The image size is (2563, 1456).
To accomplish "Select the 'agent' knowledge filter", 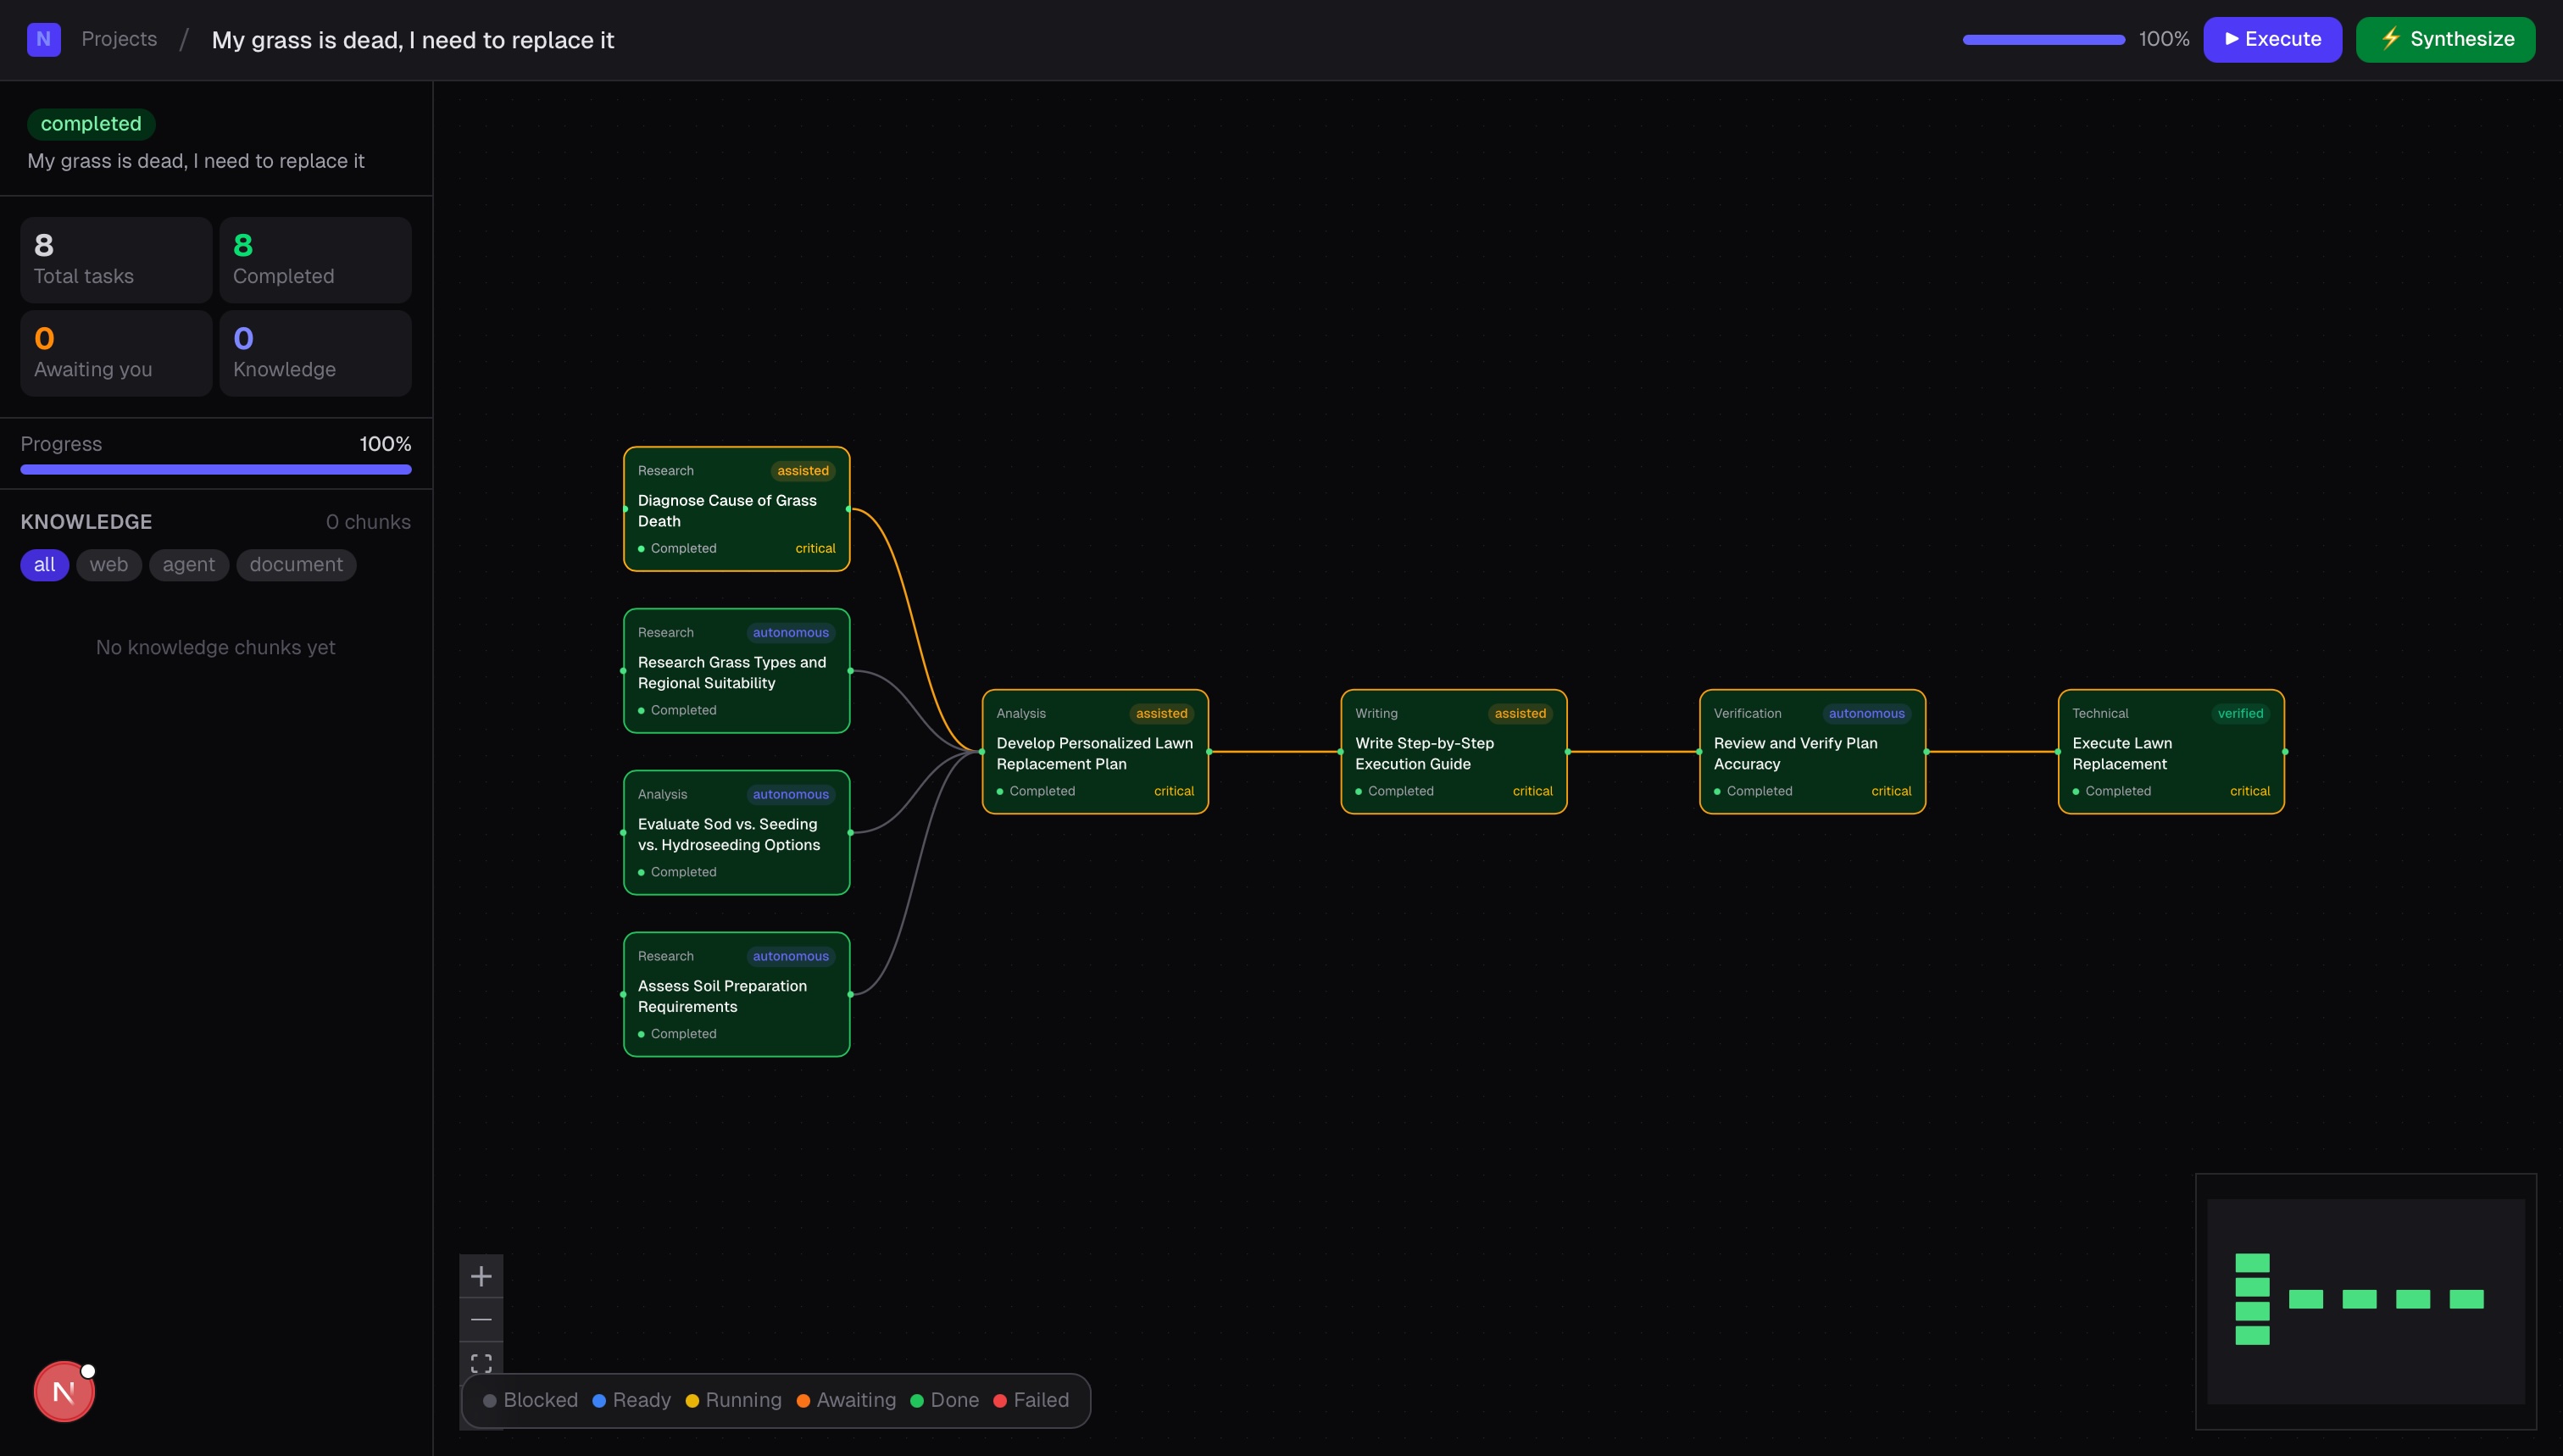I will [x=188, y=564].
